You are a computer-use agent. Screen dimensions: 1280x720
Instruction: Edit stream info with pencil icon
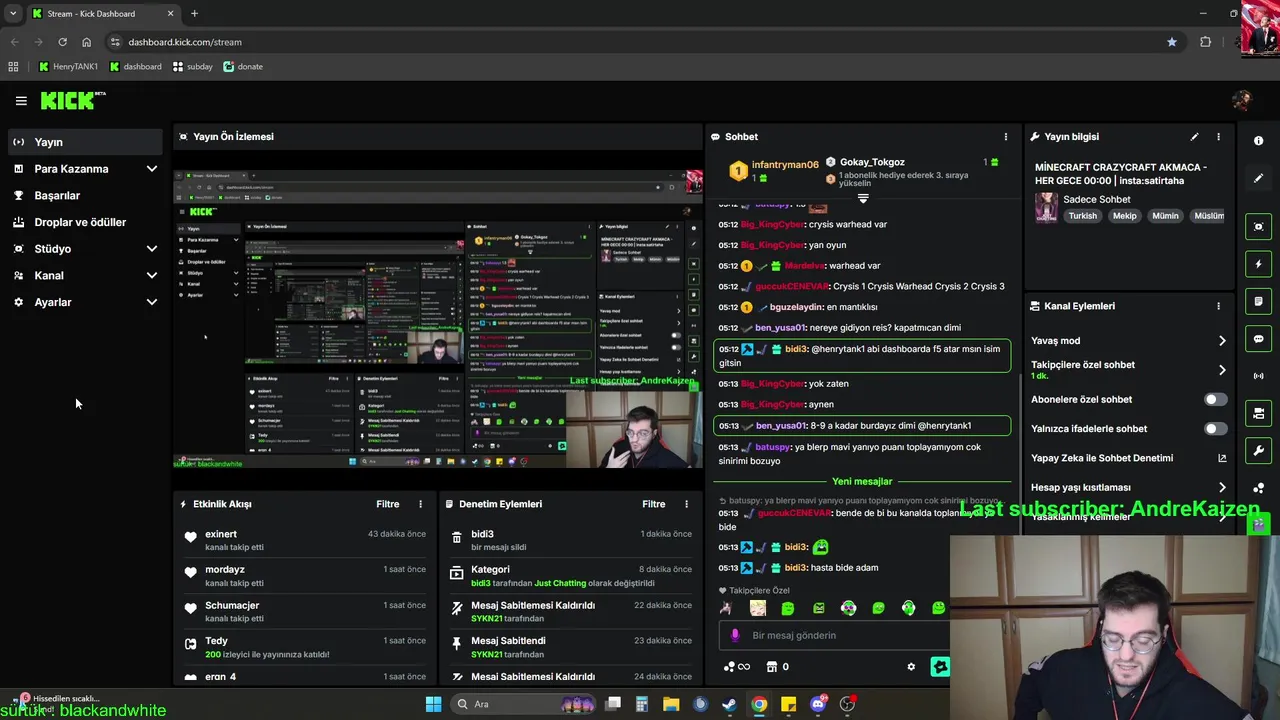(x=1194, y=136)
